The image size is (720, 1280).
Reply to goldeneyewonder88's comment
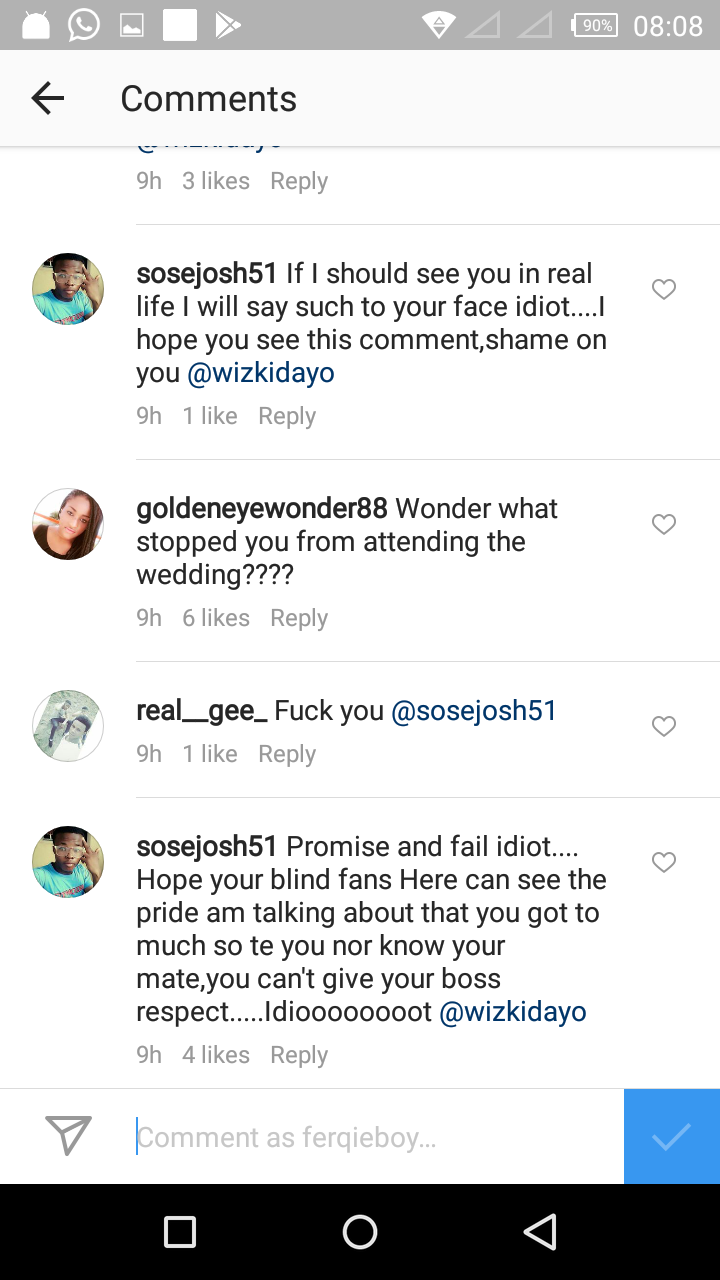coord(299,618)
